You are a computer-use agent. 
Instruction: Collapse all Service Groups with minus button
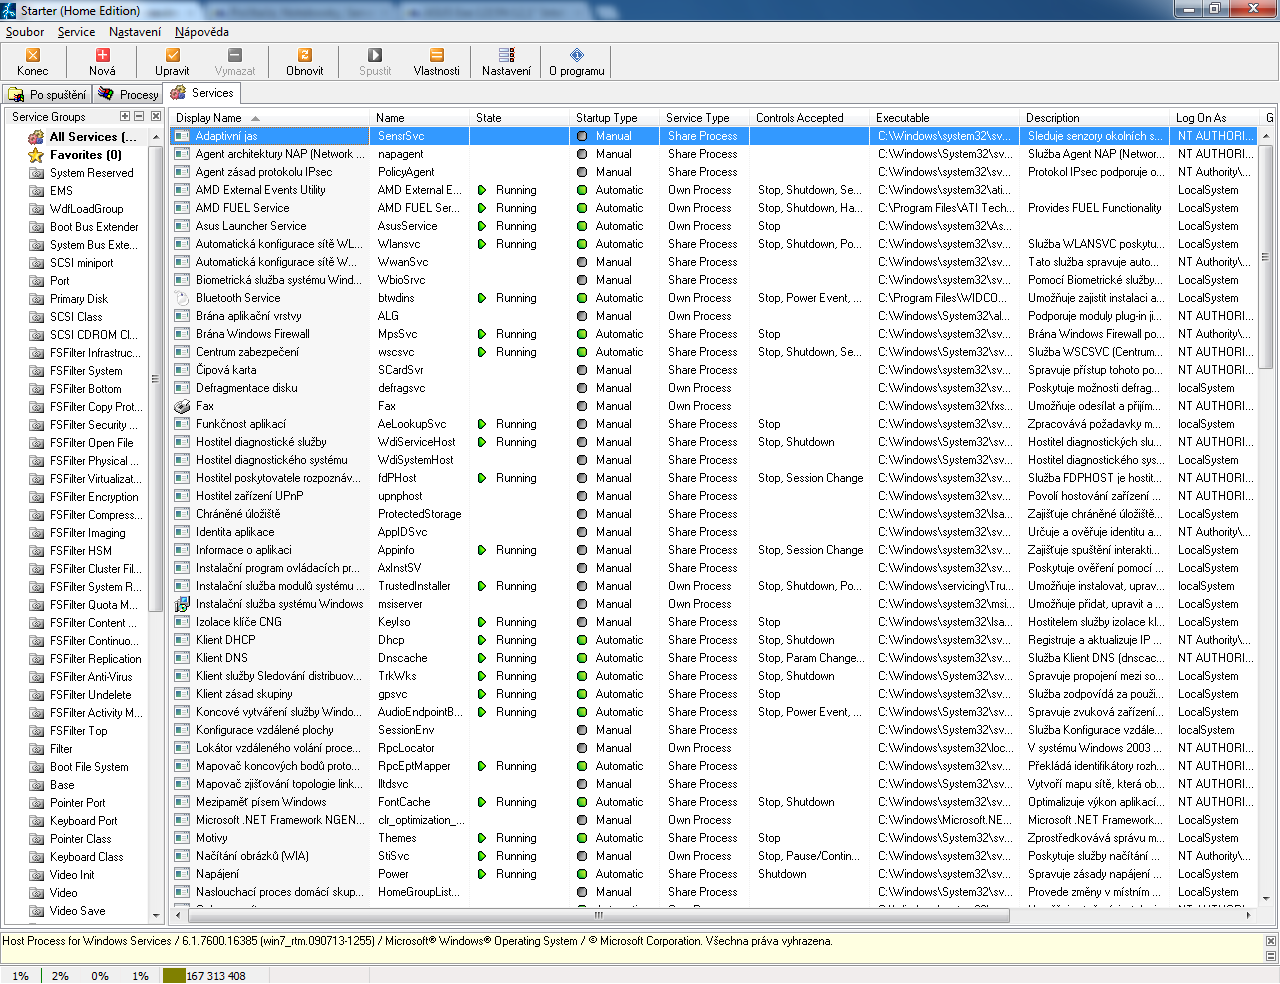(140, 117)
